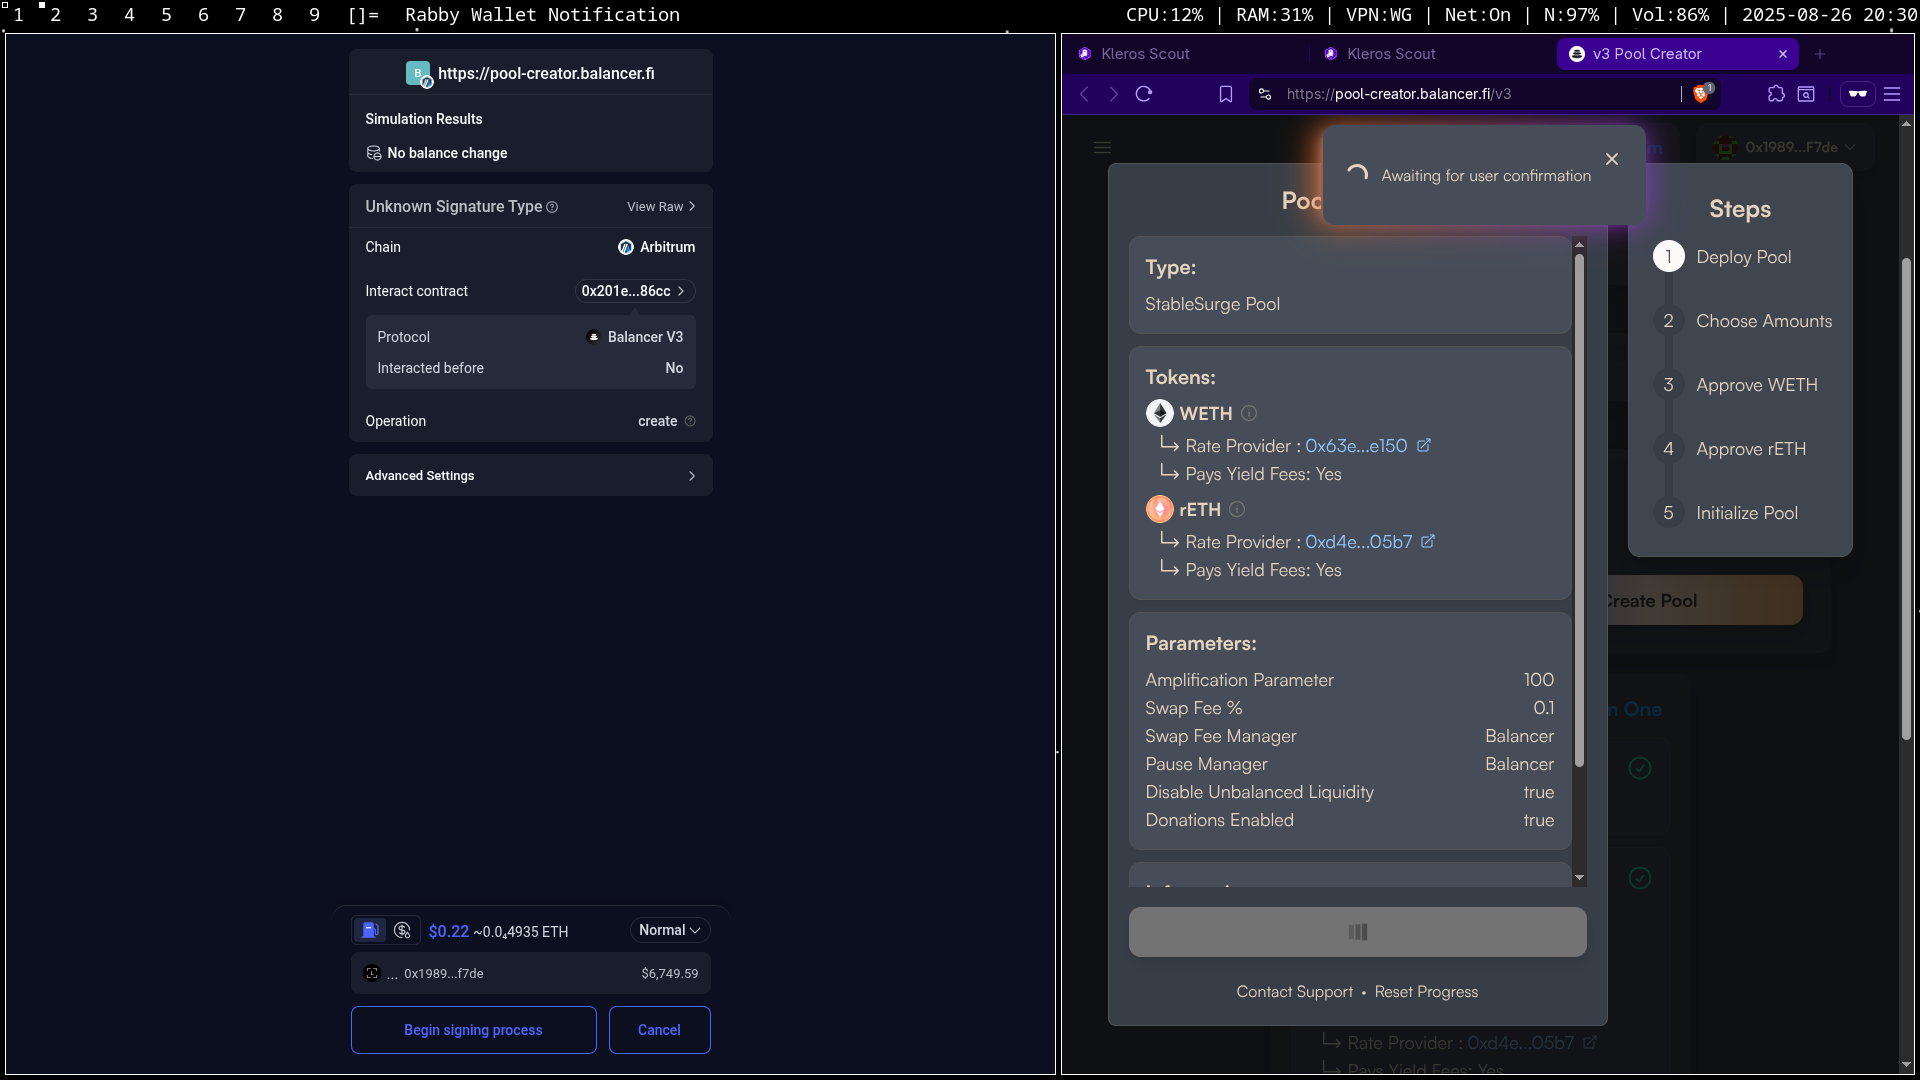
Task: Click modal scrollbar up arrow
Action: (1579, 244)
